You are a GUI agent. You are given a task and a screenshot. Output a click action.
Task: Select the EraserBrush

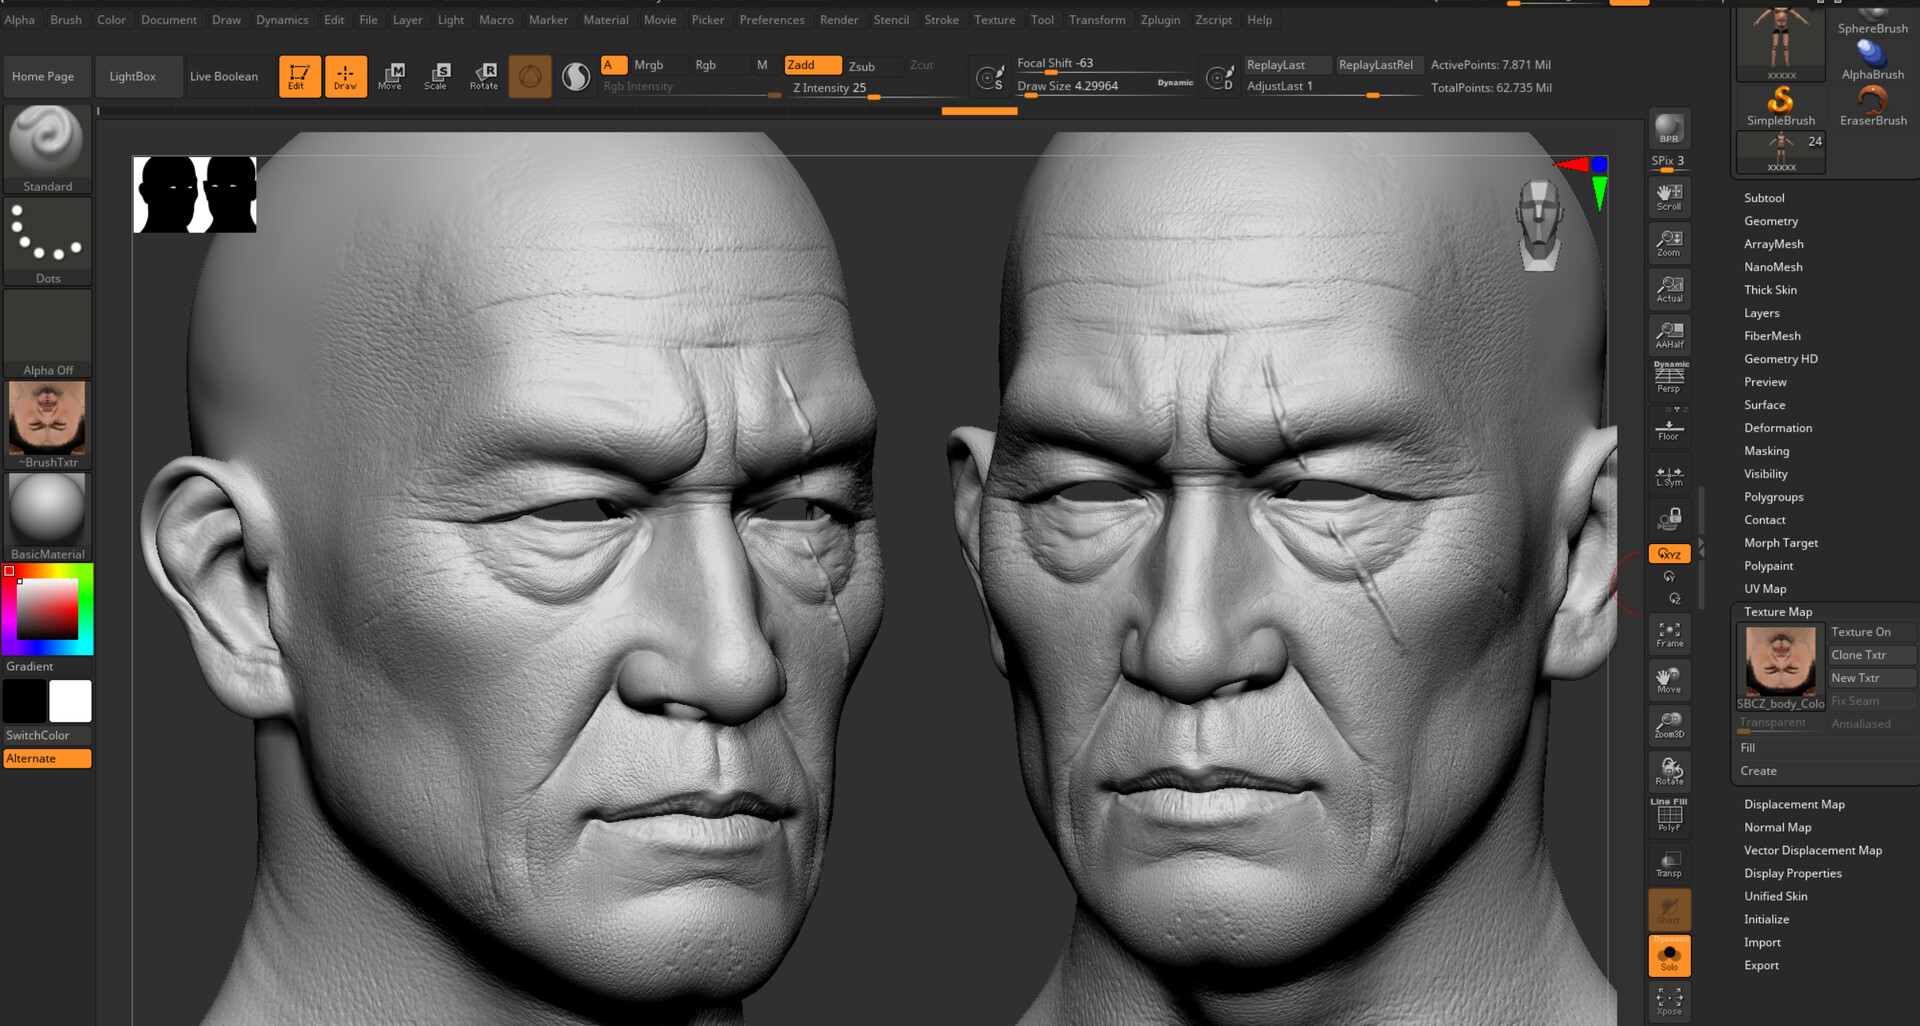coord(1872,100)
